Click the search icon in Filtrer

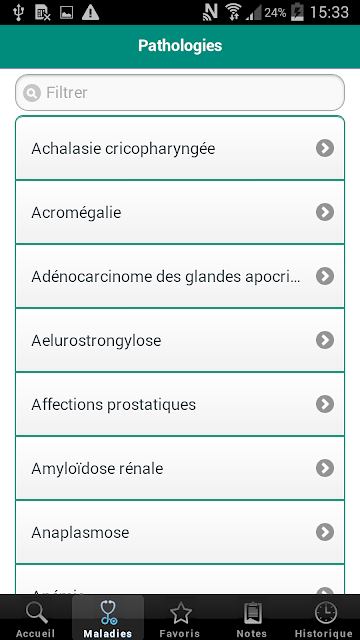(x=31, y=93)
